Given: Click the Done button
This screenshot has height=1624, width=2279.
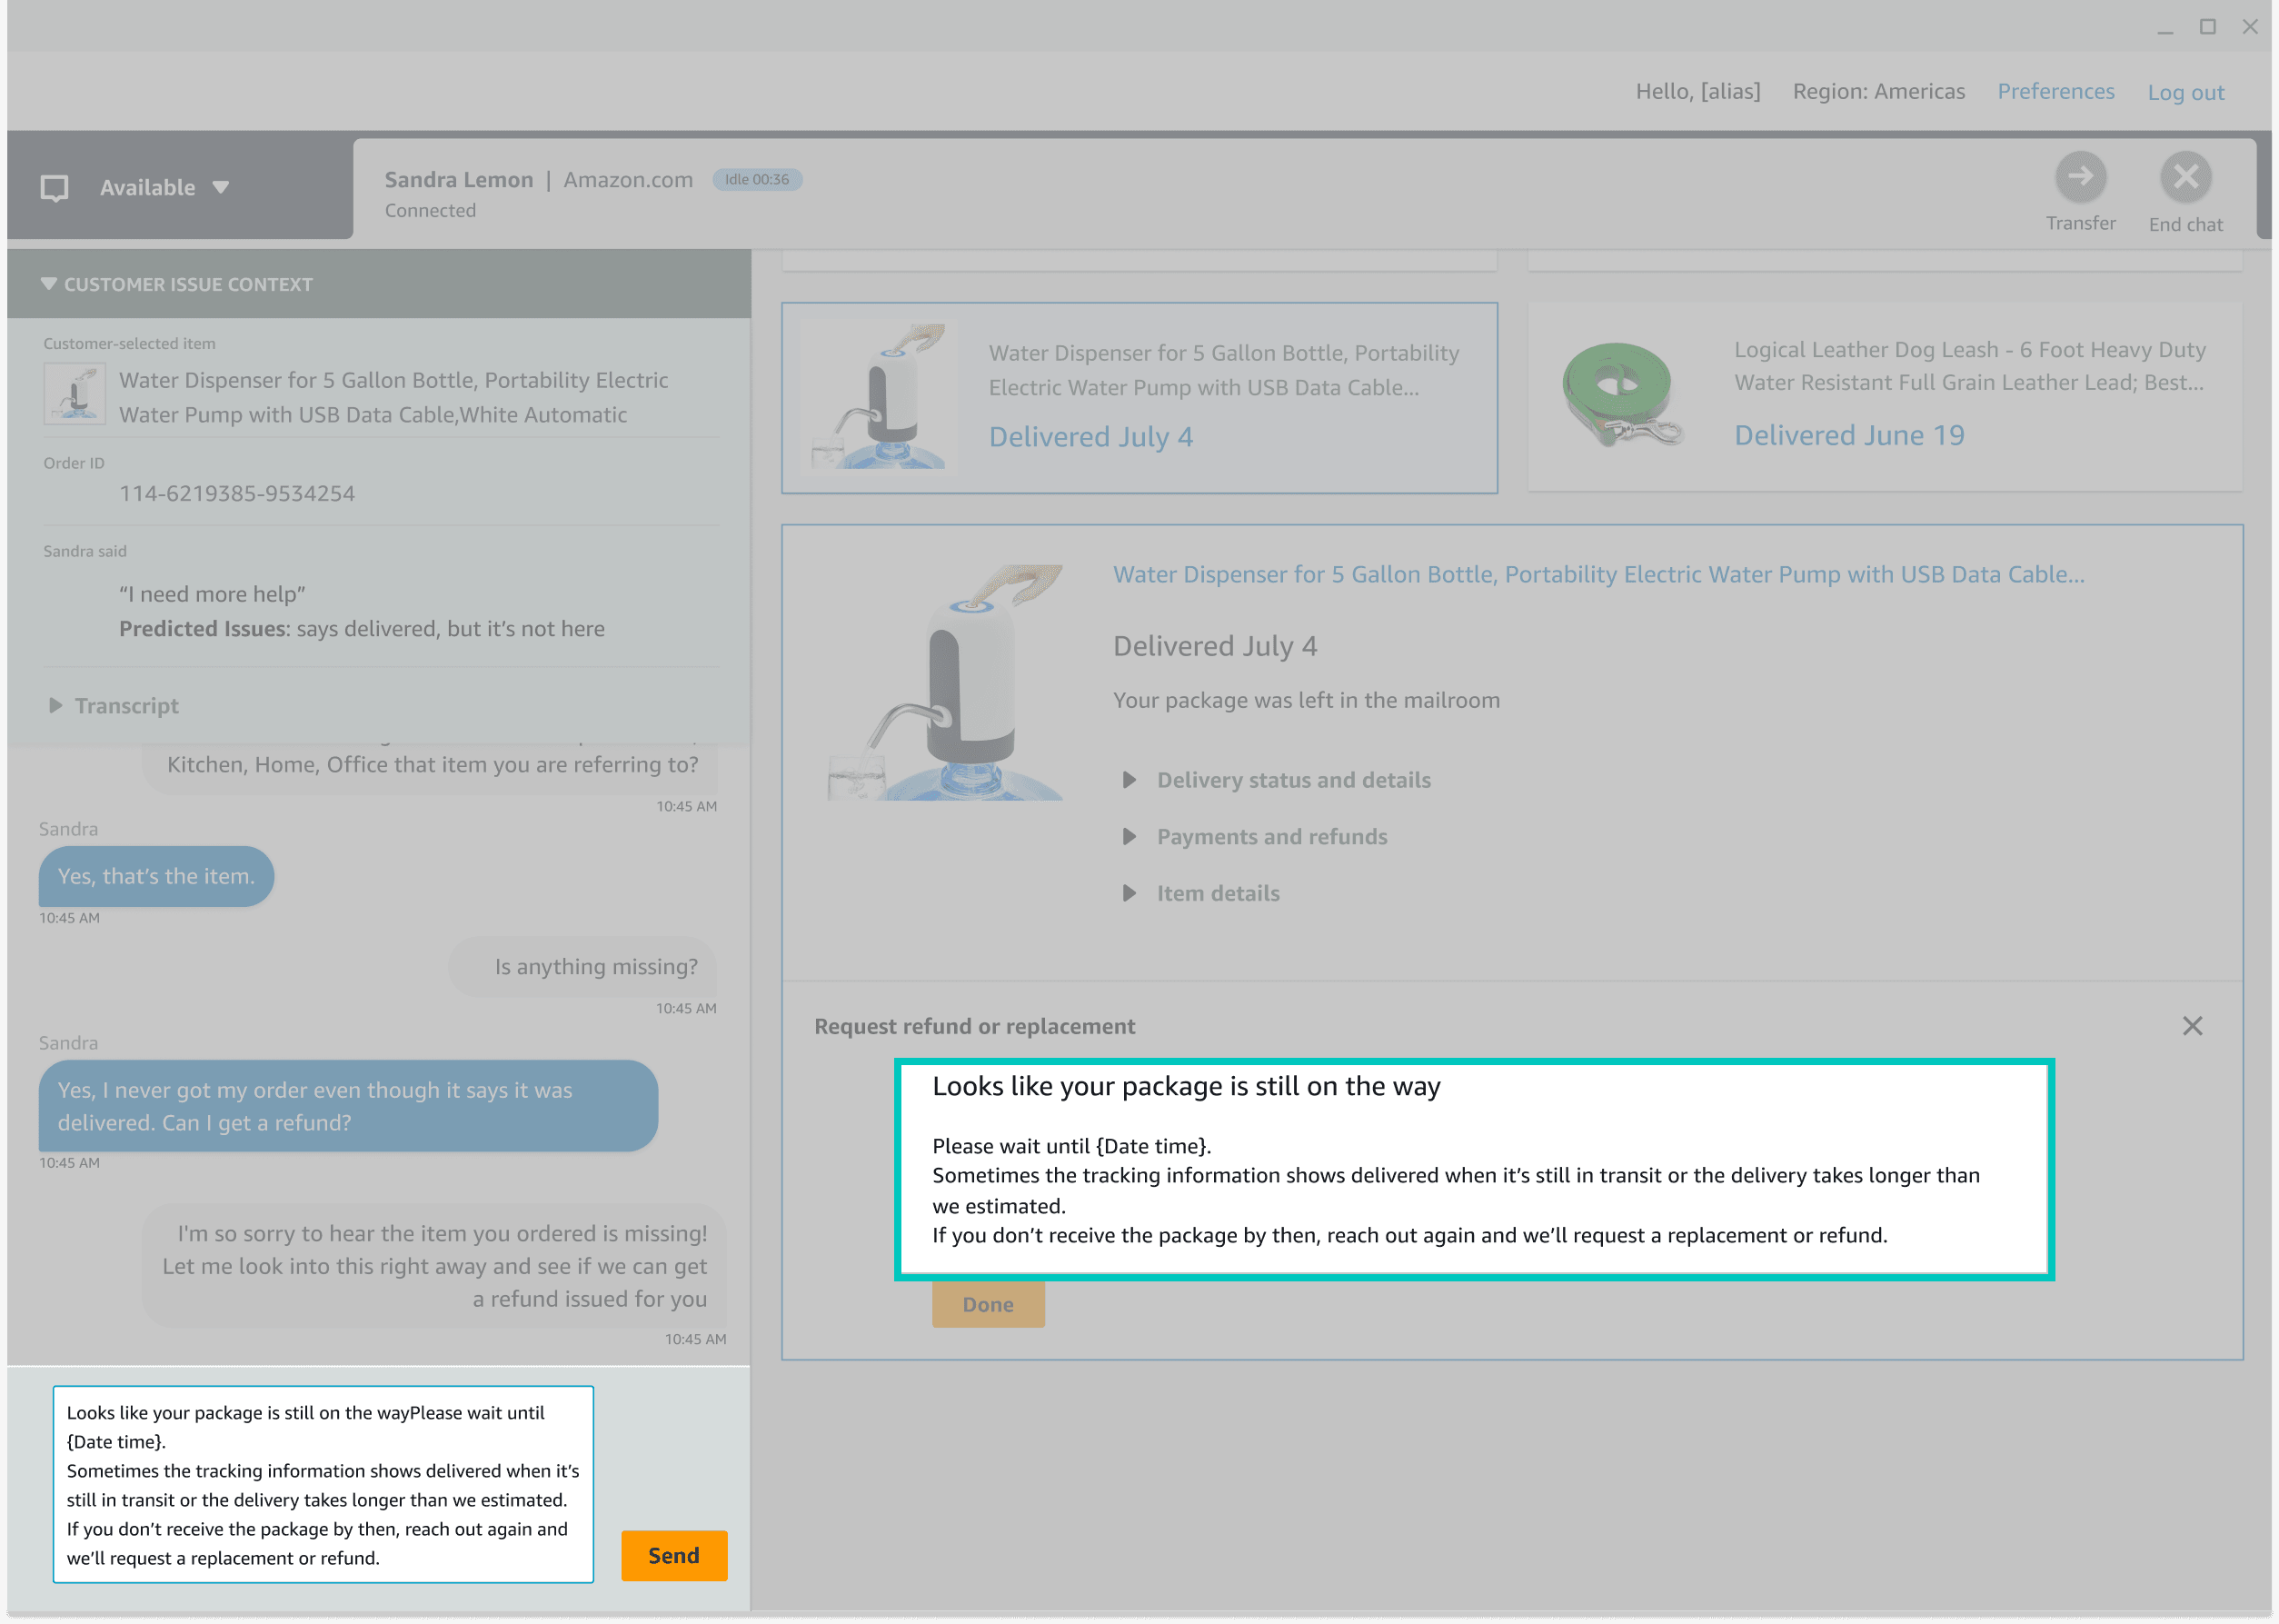Looking at the screenshot, I should (987, 1304).
